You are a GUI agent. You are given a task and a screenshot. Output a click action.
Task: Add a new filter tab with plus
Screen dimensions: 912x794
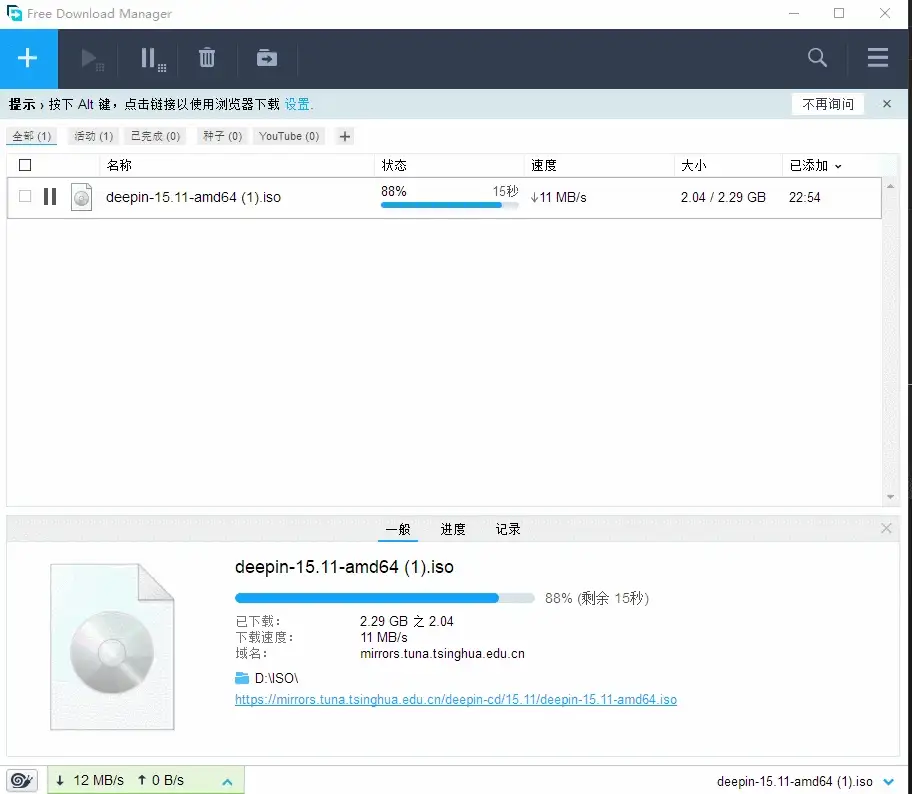[x=345, y=136]
